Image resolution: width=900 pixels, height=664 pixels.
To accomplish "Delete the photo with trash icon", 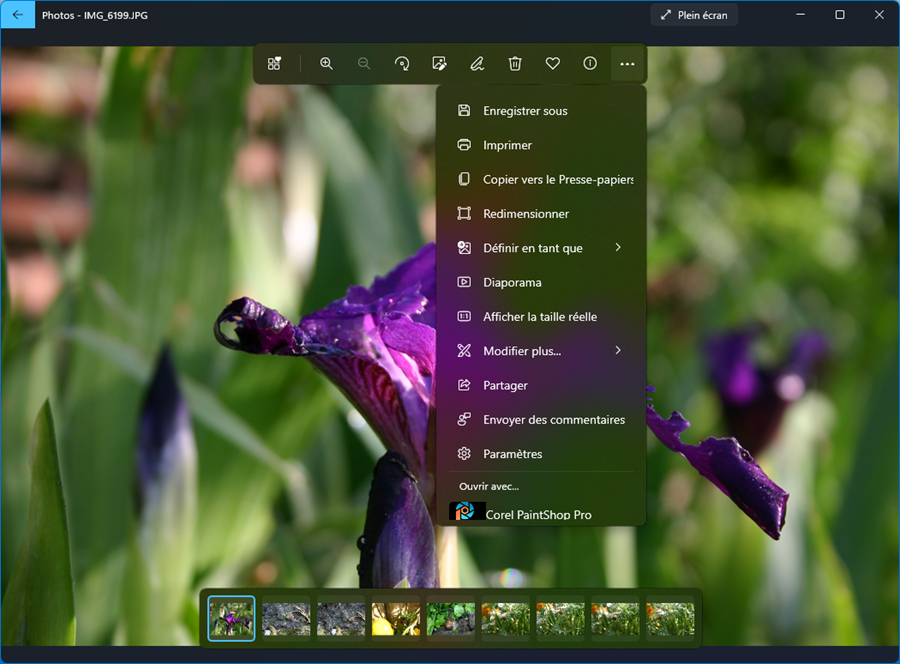I will [515, 64].
